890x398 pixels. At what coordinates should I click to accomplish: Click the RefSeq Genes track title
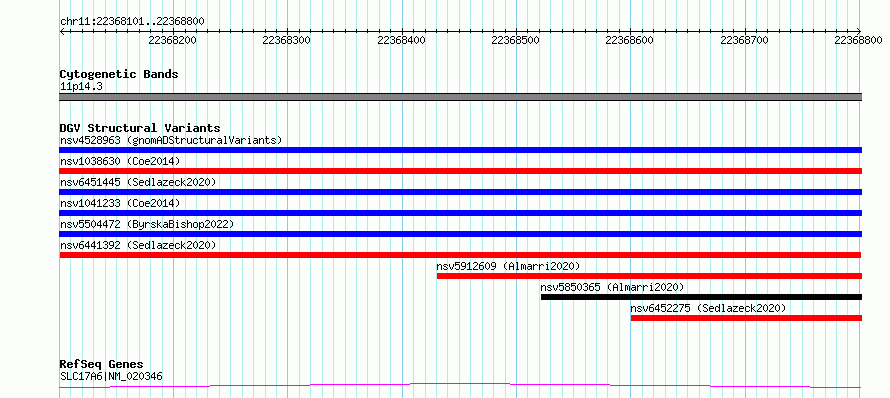(101, 365)
